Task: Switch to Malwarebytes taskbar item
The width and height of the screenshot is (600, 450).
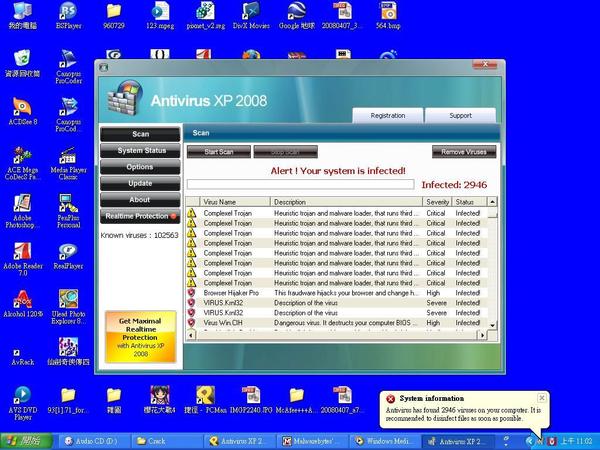Action: coord(311,442)
